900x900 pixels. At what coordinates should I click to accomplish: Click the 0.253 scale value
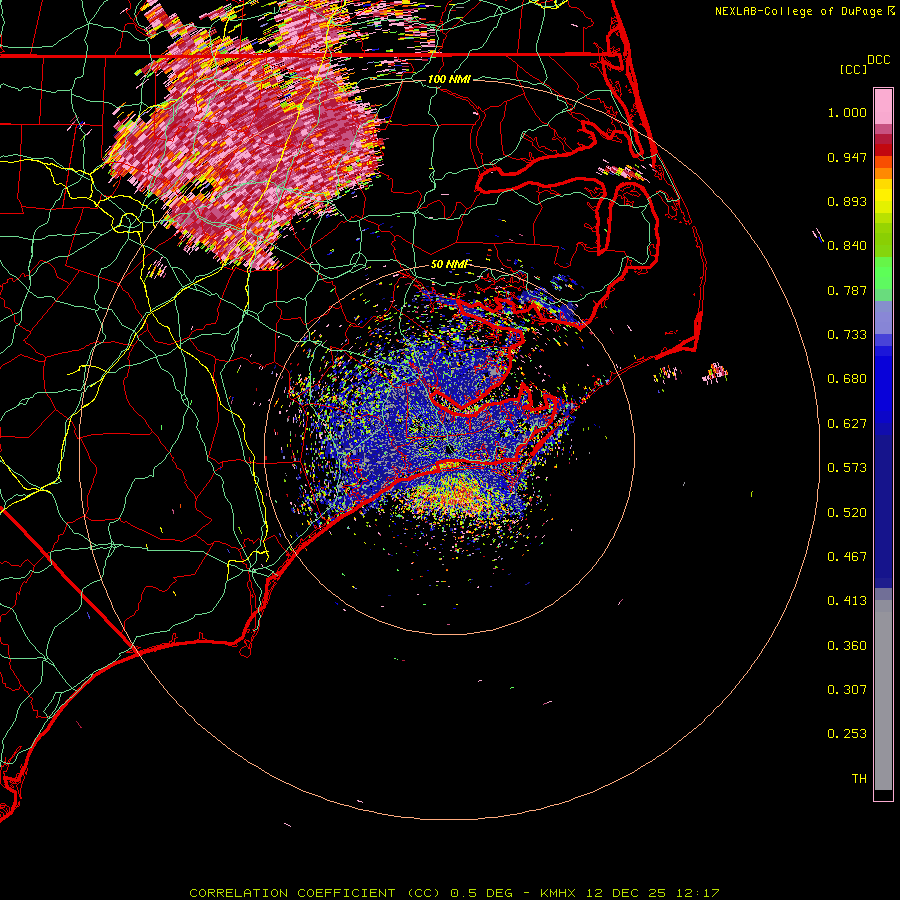pos(847,734)
